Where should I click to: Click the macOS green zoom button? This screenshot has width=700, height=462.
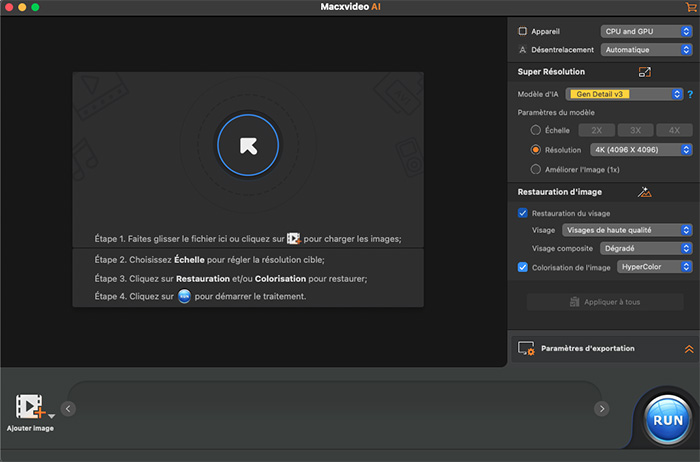tap(35, 7)
